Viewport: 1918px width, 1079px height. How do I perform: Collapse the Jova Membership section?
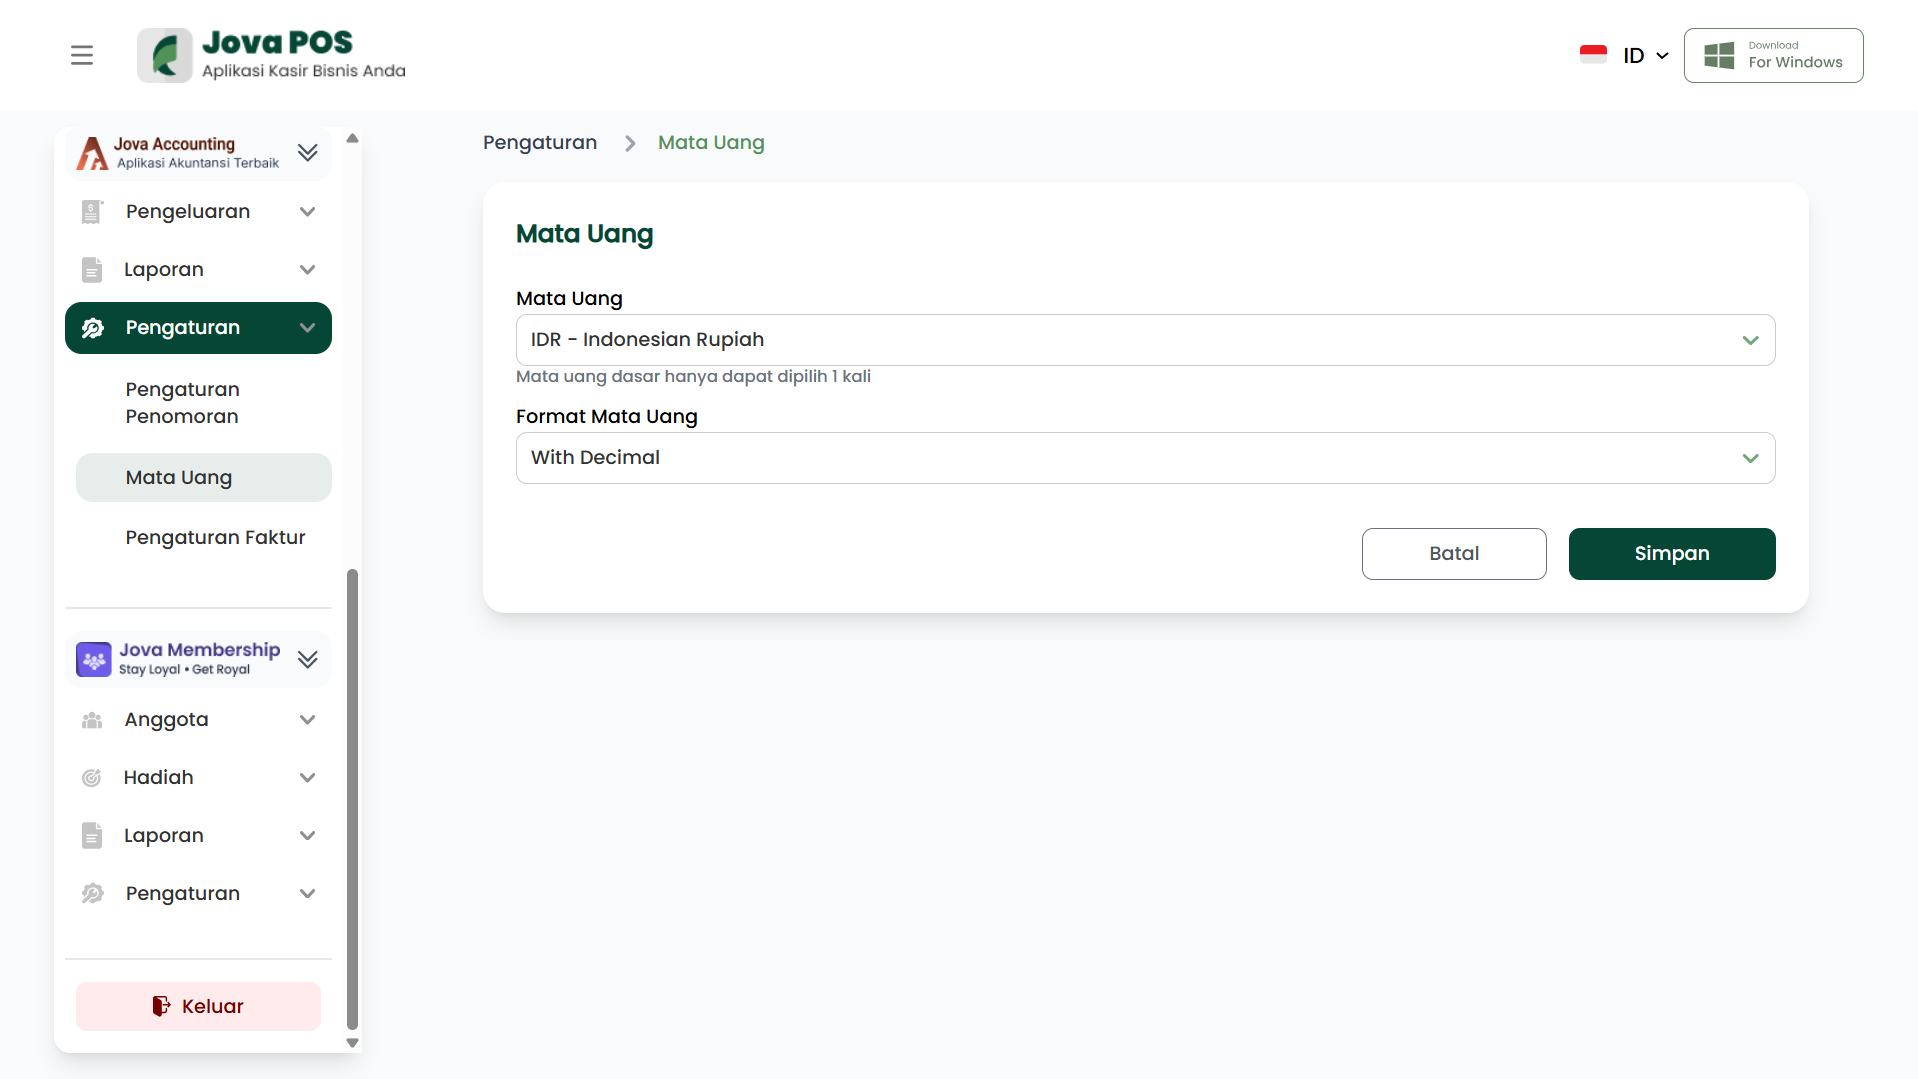307,660
